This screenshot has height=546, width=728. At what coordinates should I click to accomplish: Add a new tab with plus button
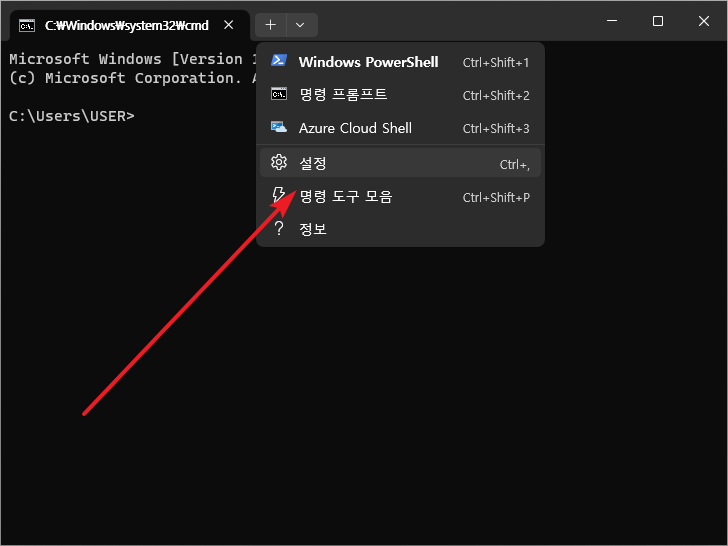tap(271, 25)
